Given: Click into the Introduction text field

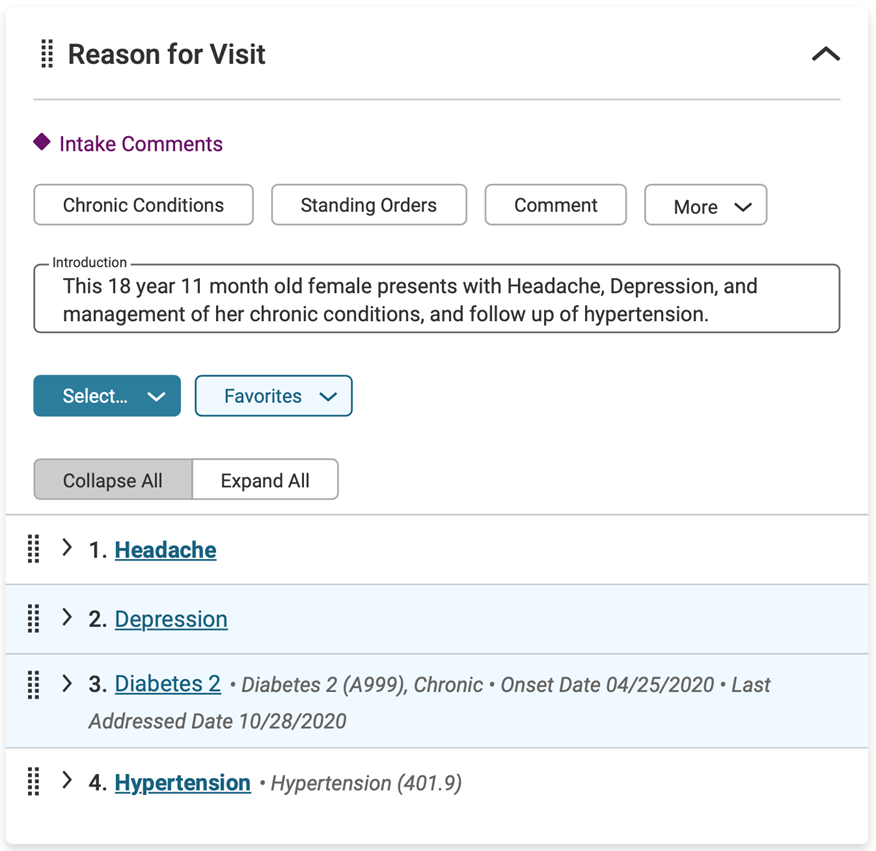Looking at the screenshot, I should coord(437,299).
